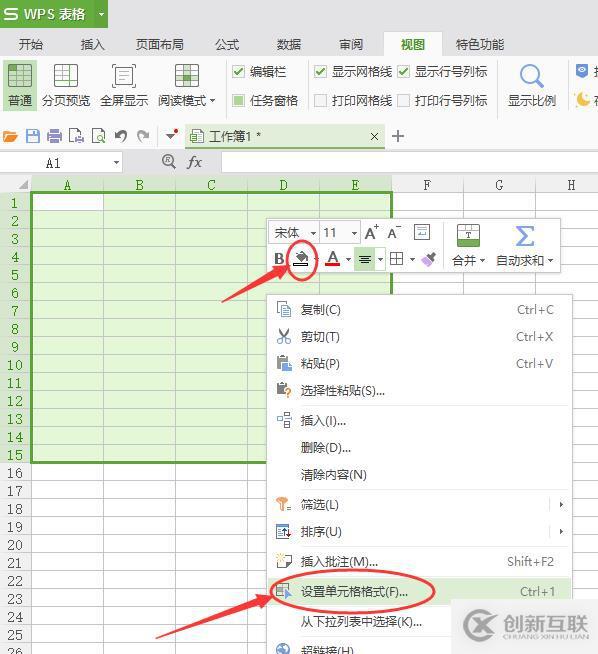This screenshot has height=654, width=598.
Task: Enable print gridlines (打印网格线)
Action: click(x=320, y=101)
